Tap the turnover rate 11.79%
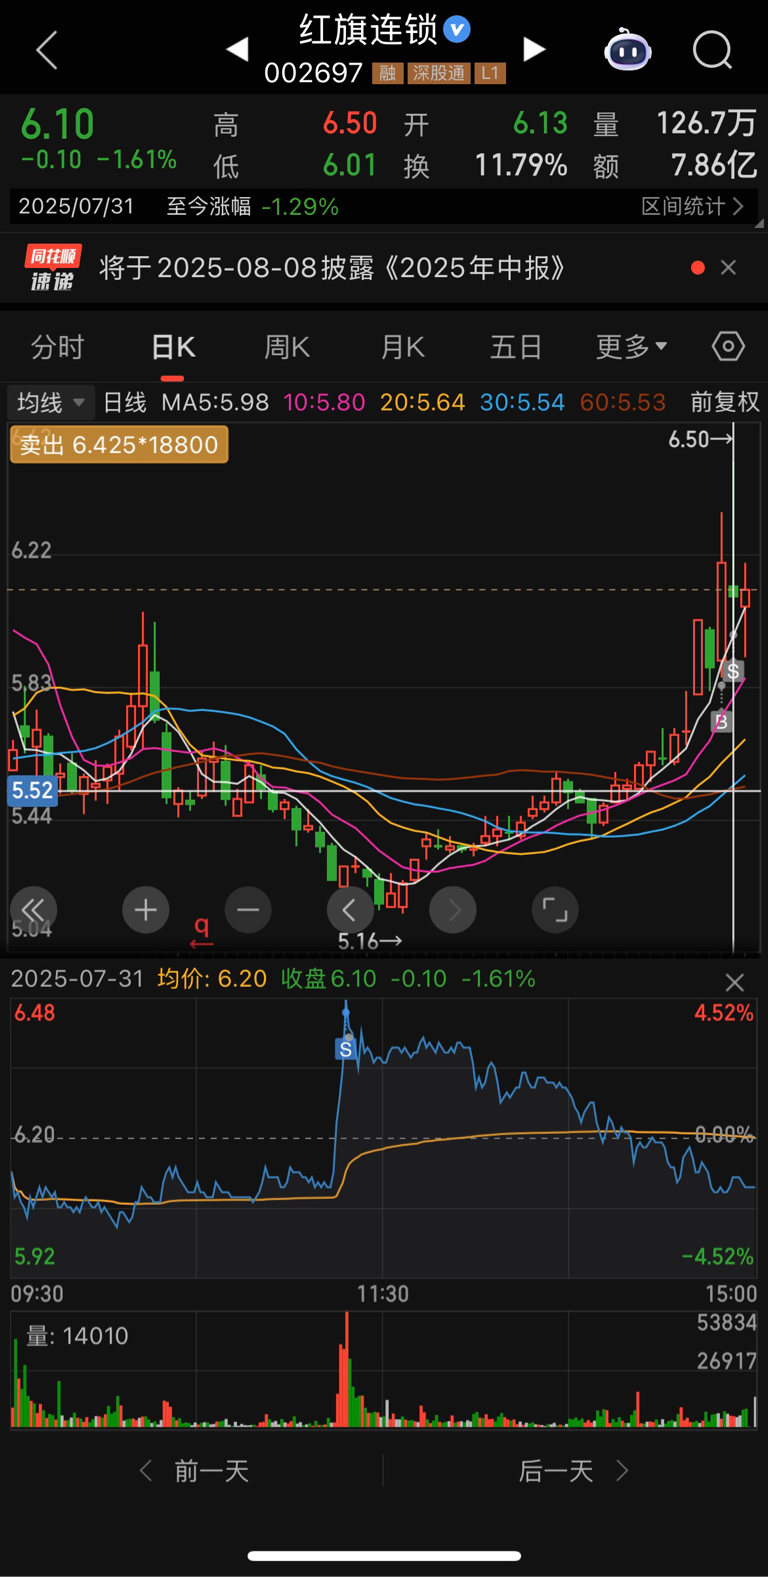Image resolution: width=768 pixels, height=1577 pixels. click(x=520, y=165)
